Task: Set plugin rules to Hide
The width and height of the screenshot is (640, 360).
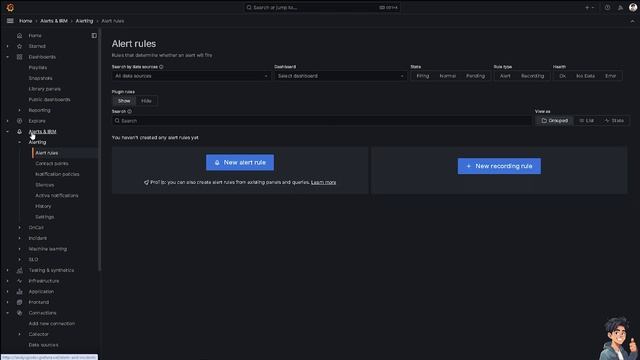Action: tap(146, 101)
